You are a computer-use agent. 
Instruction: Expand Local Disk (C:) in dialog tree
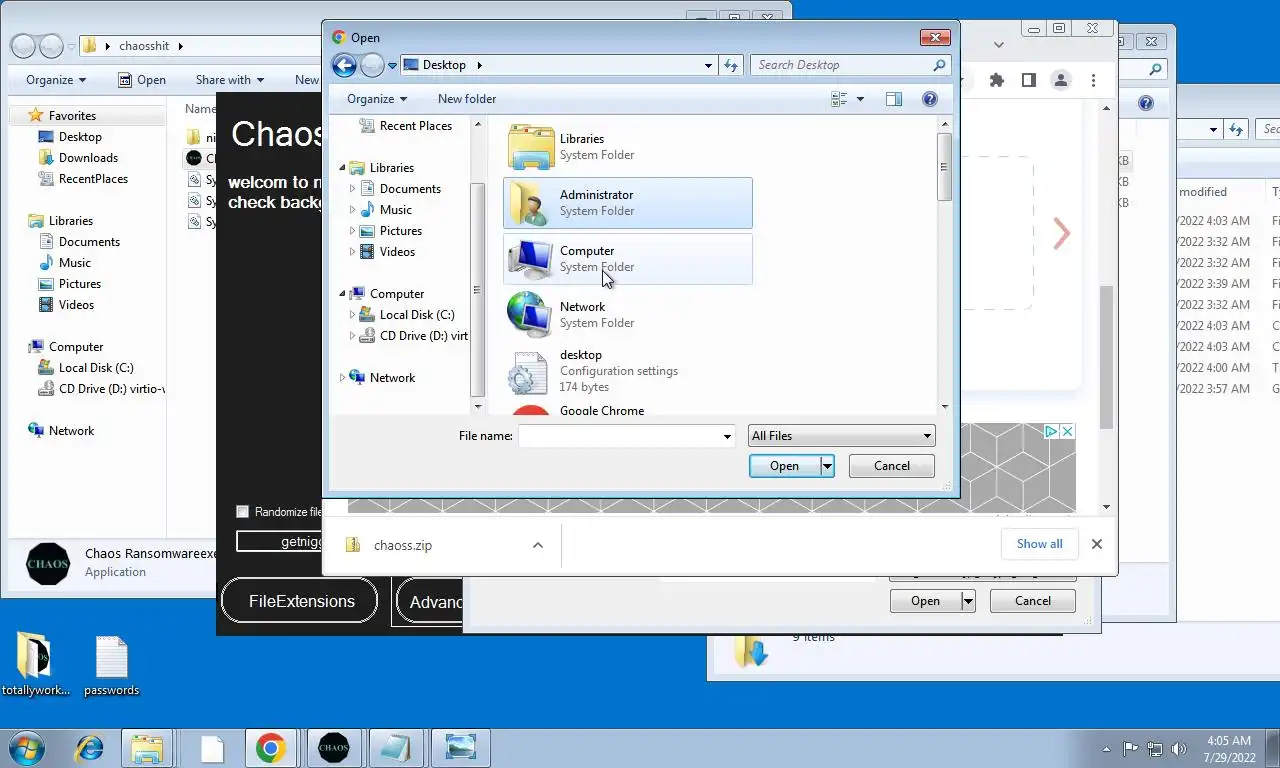[353, 315]
